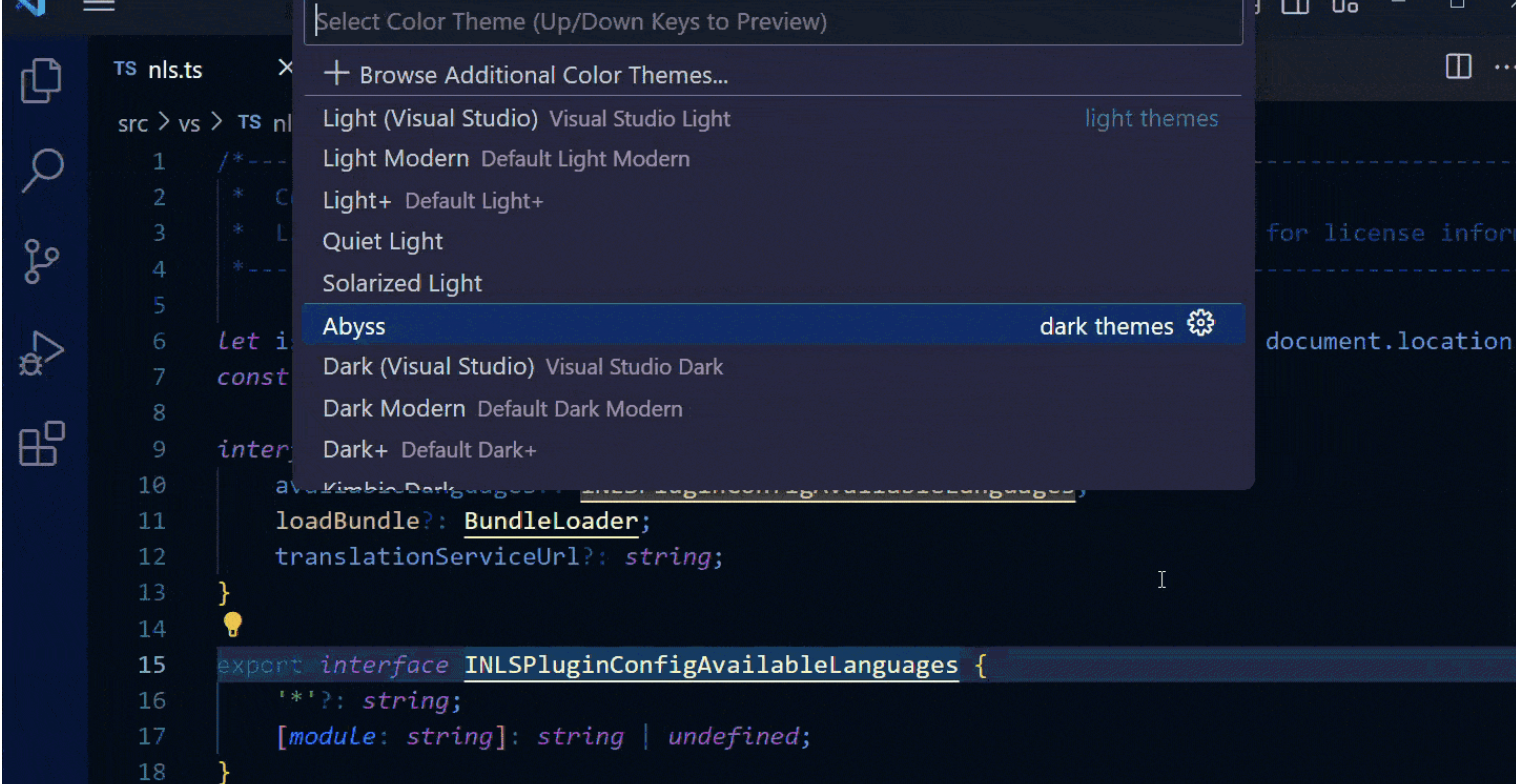This screenshot has height=784, width=1516.
Task: Click line number 11 in gutter
Action: click(x=152, y=521)
